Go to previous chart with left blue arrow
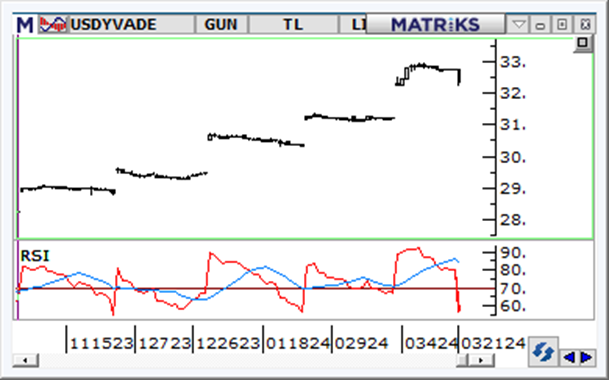Image resolution: width=609 pixels, height=380 pixels. [x=569, y=356]
